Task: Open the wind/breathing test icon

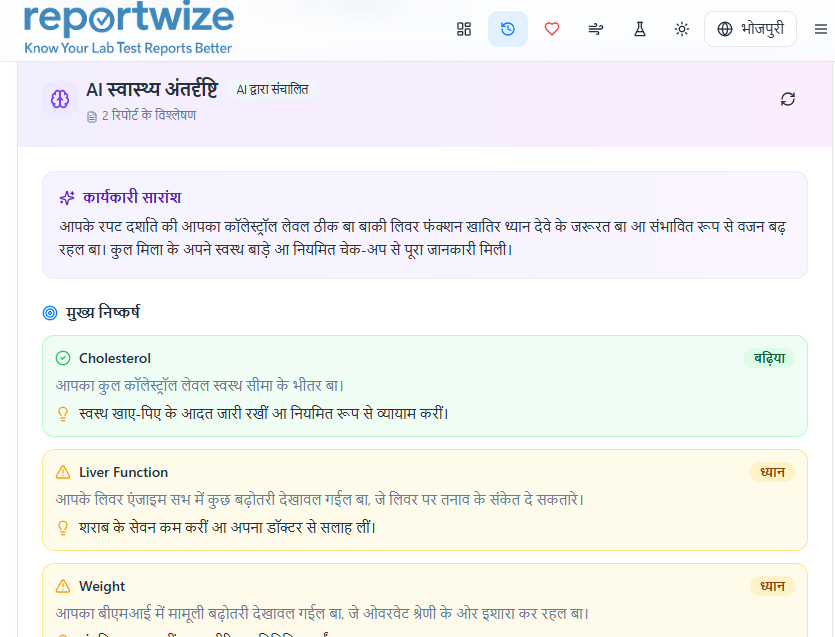Action: pos(595,29)
